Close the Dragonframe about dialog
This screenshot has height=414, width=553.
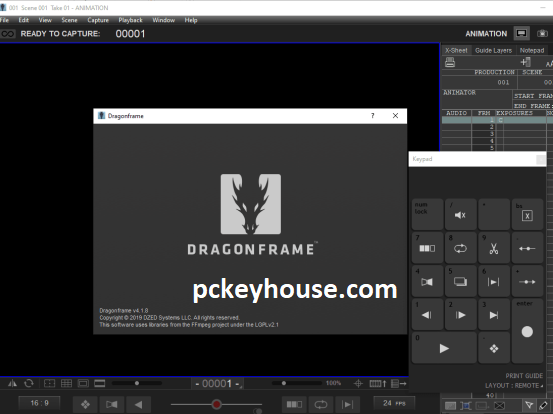[395, 116]
